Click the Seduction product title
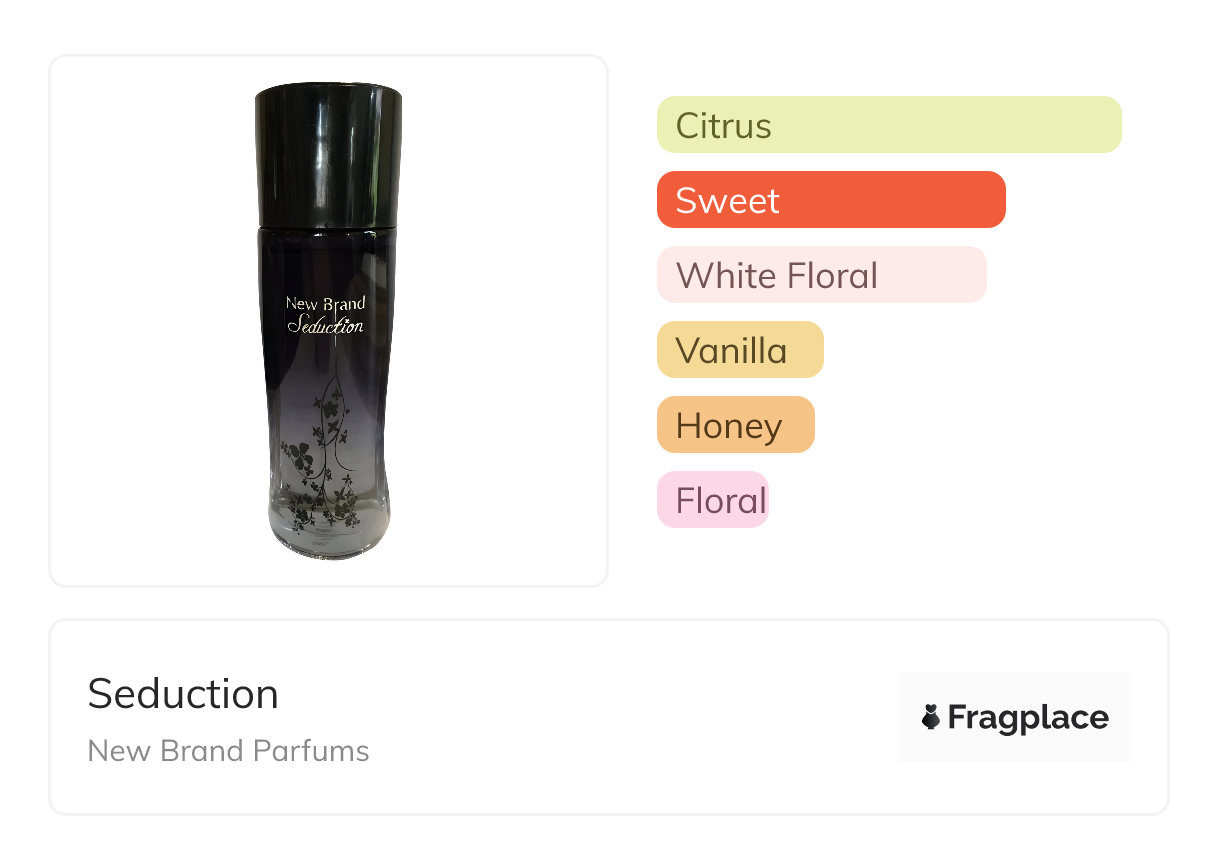 tap(183, 694)
